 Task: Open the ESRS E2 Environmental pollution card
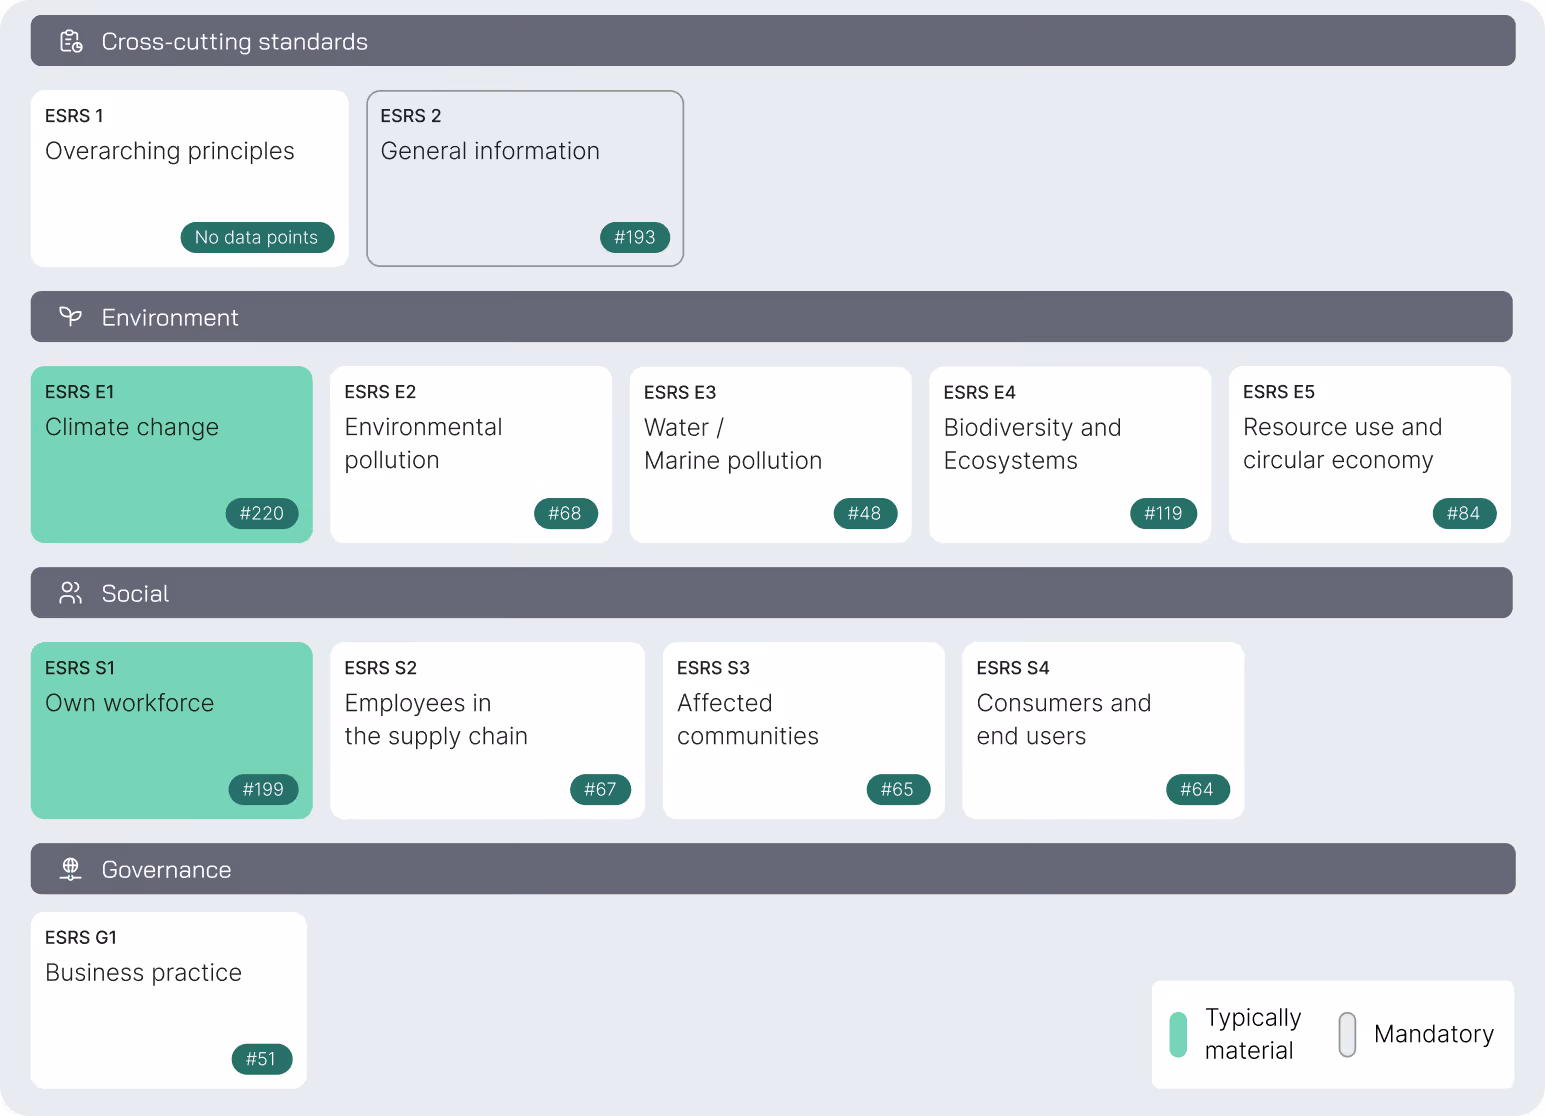[471, 455]
